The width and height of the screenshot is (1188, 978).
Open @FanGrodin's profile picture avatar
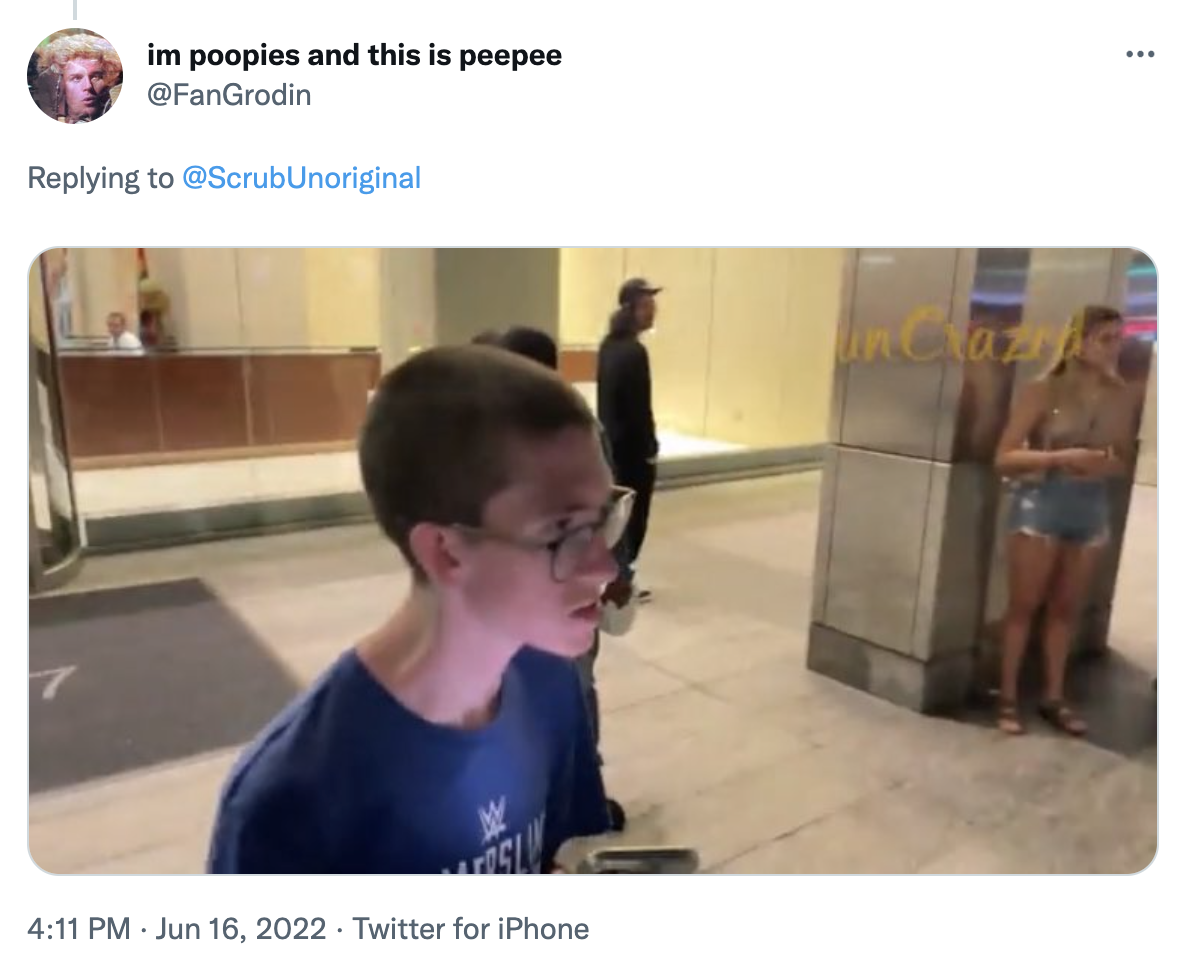[75, 76]
